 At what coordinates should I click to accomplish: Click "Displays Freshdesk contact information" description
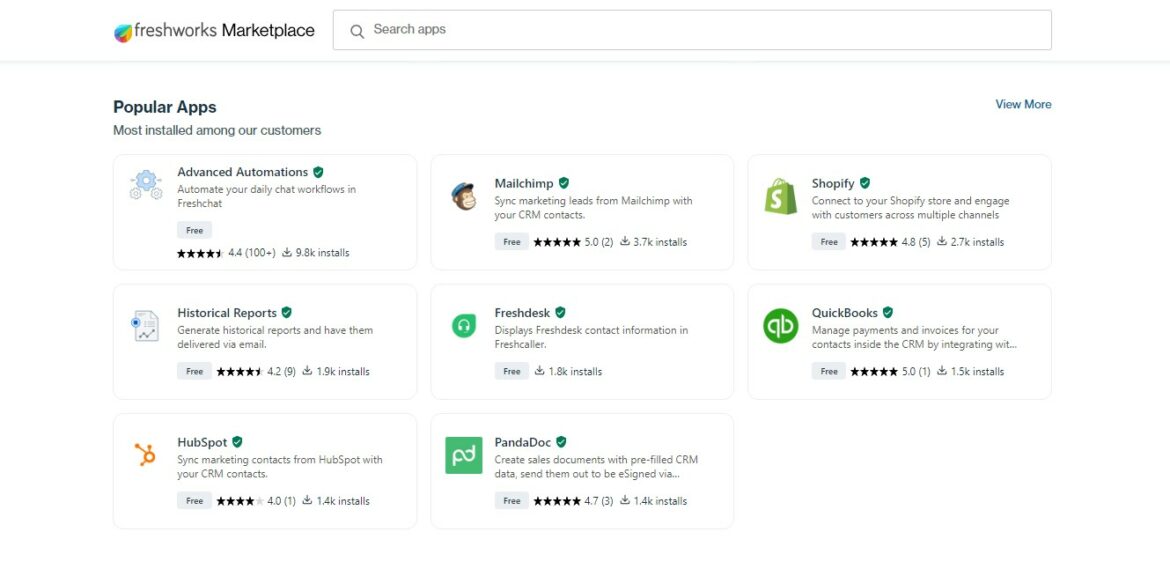(591, 337)
